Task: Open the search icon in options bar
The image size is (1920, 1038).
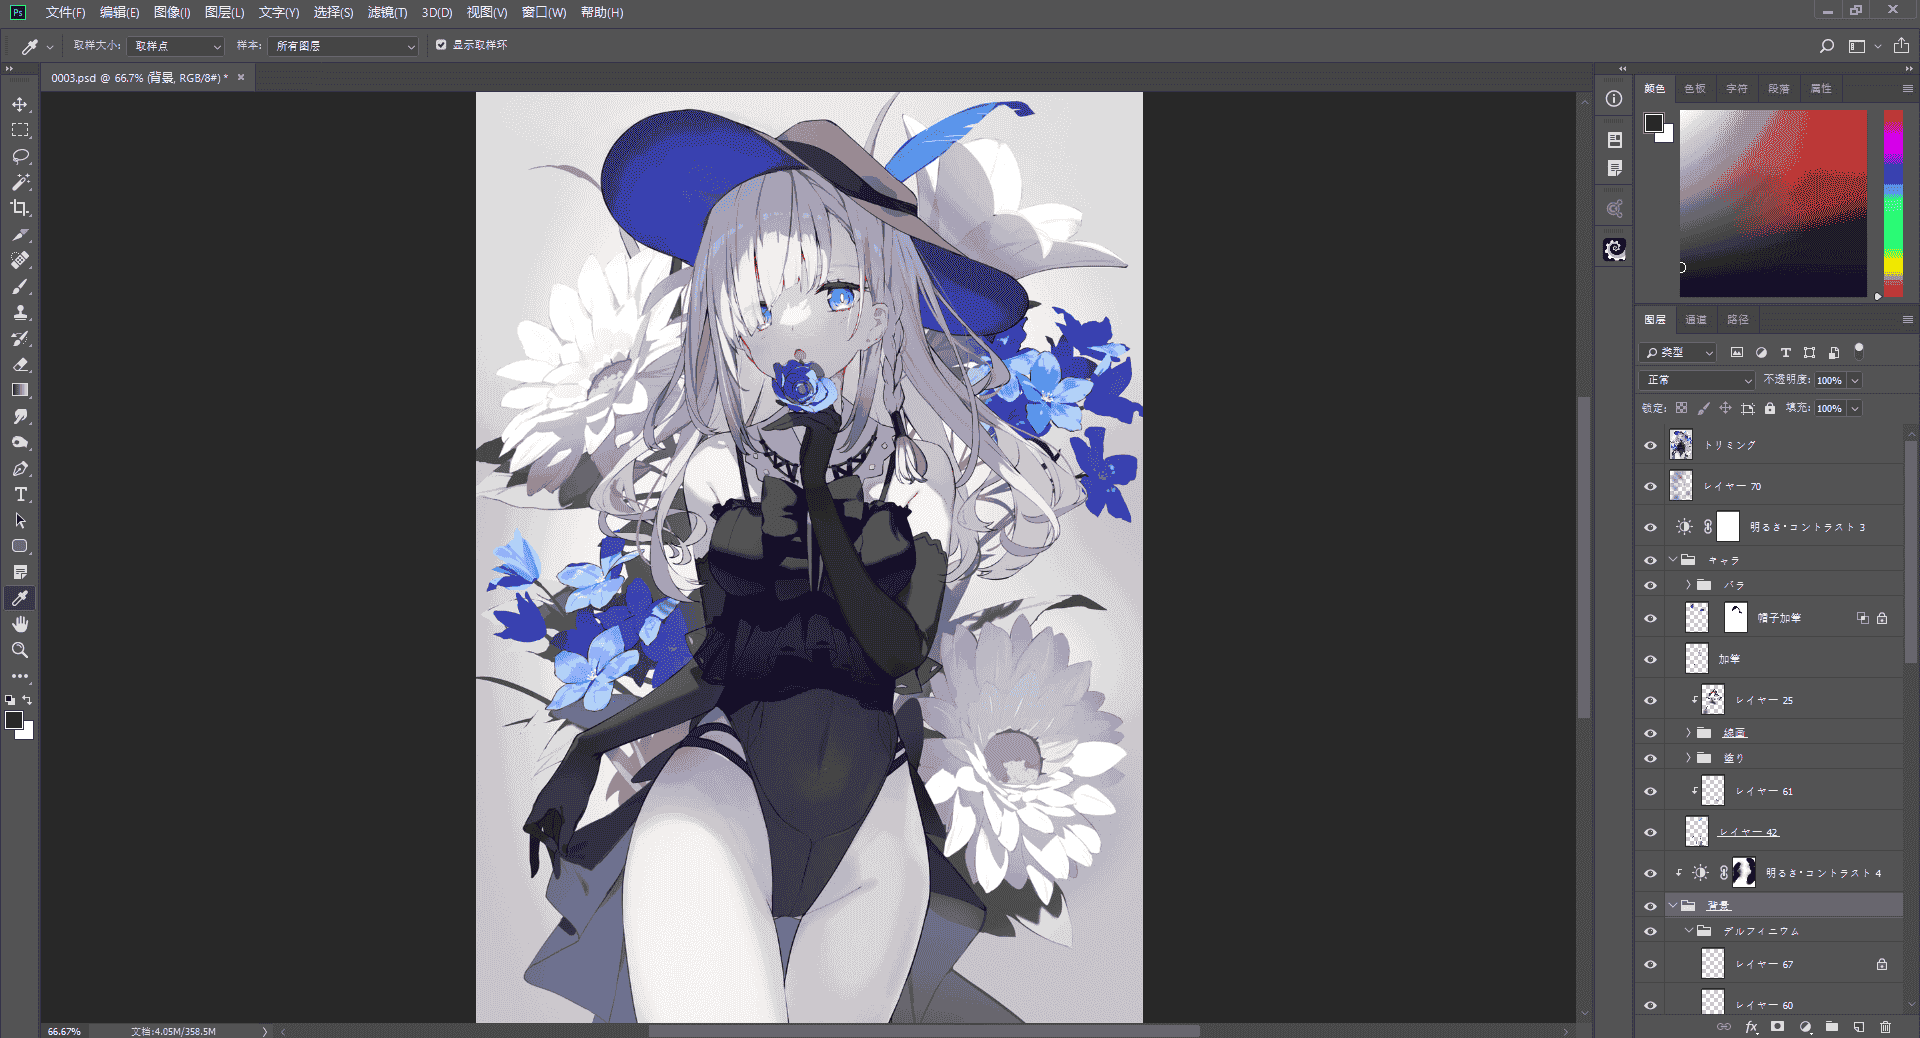Action: tap(1826, 46)
